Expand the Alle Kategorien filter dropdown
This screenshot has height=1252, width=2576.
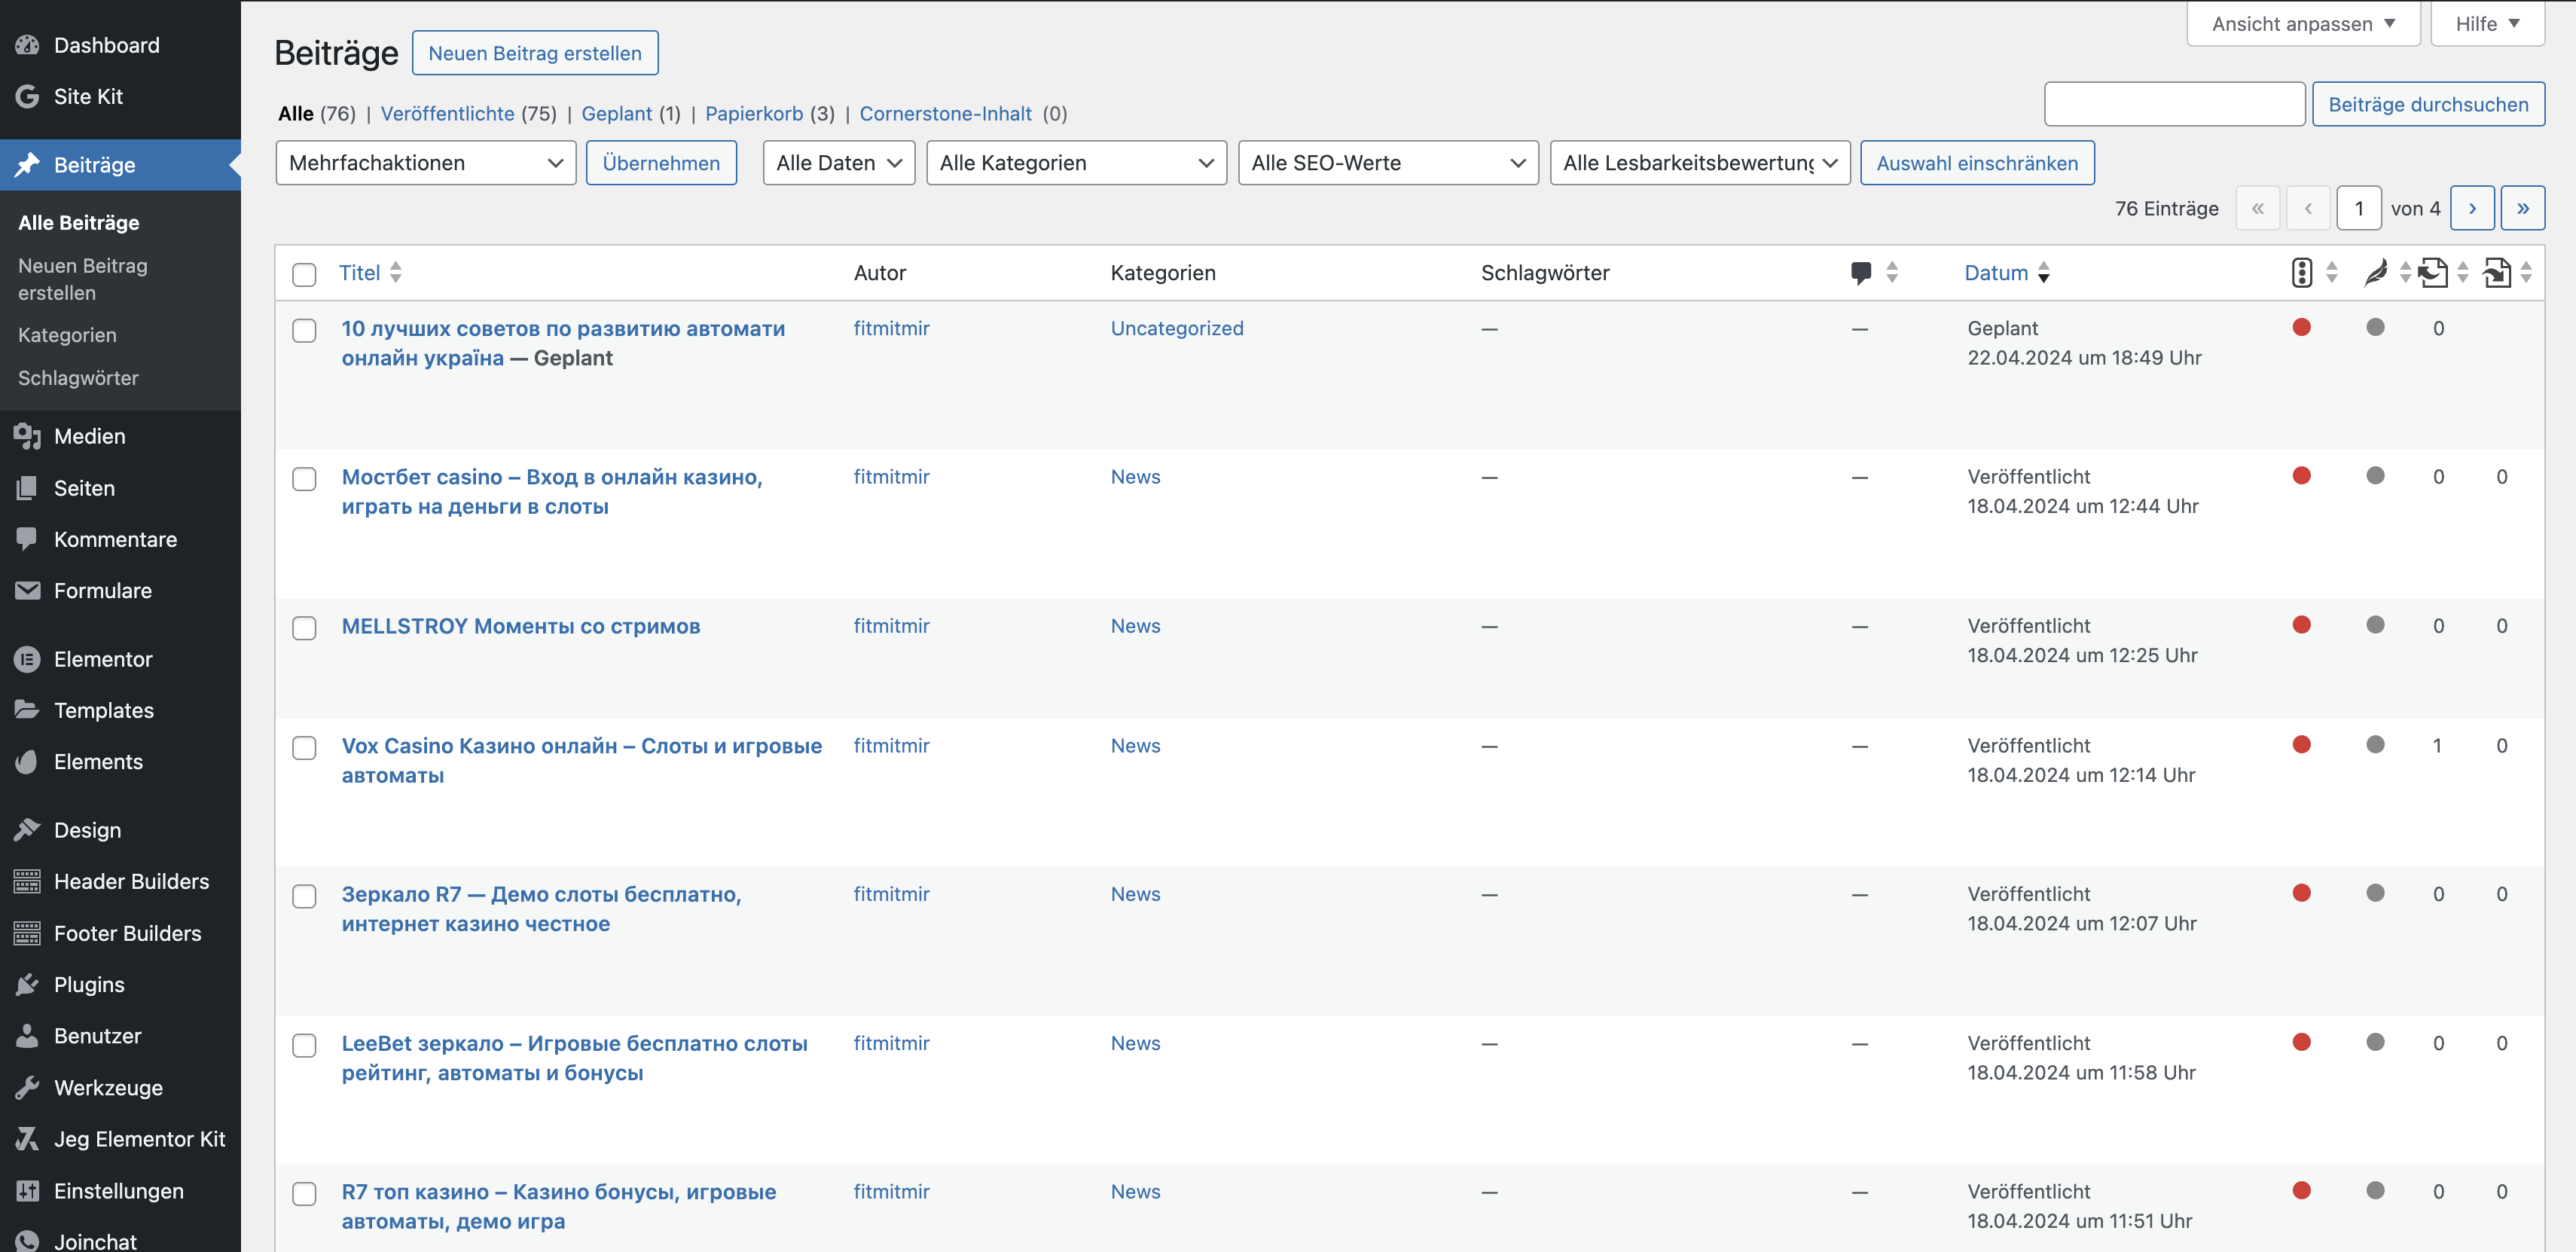[1076, 163]
